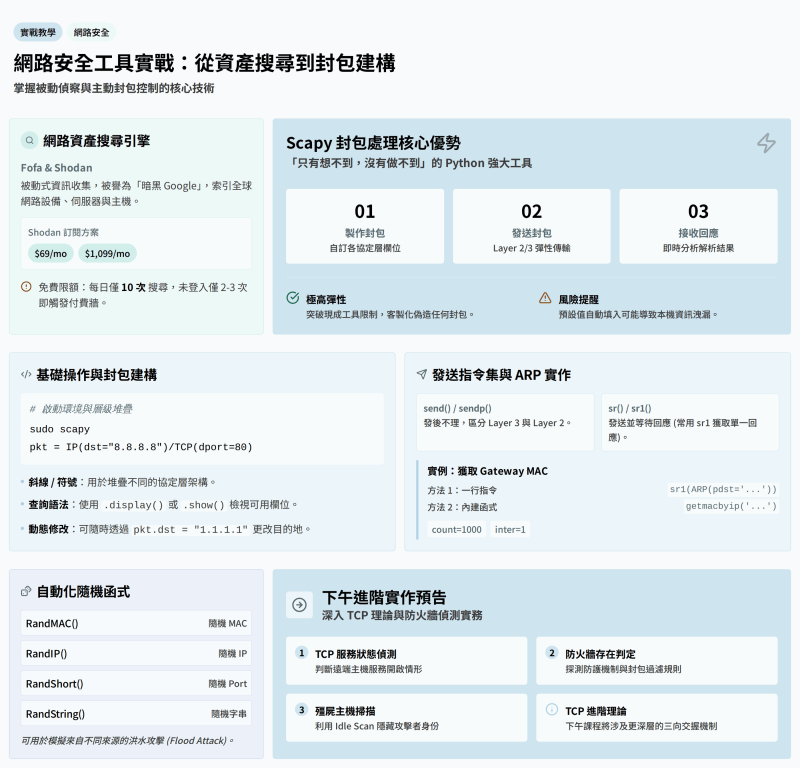Click the pkt.dst = "1.1.1.1" inline code

(191, 530)
